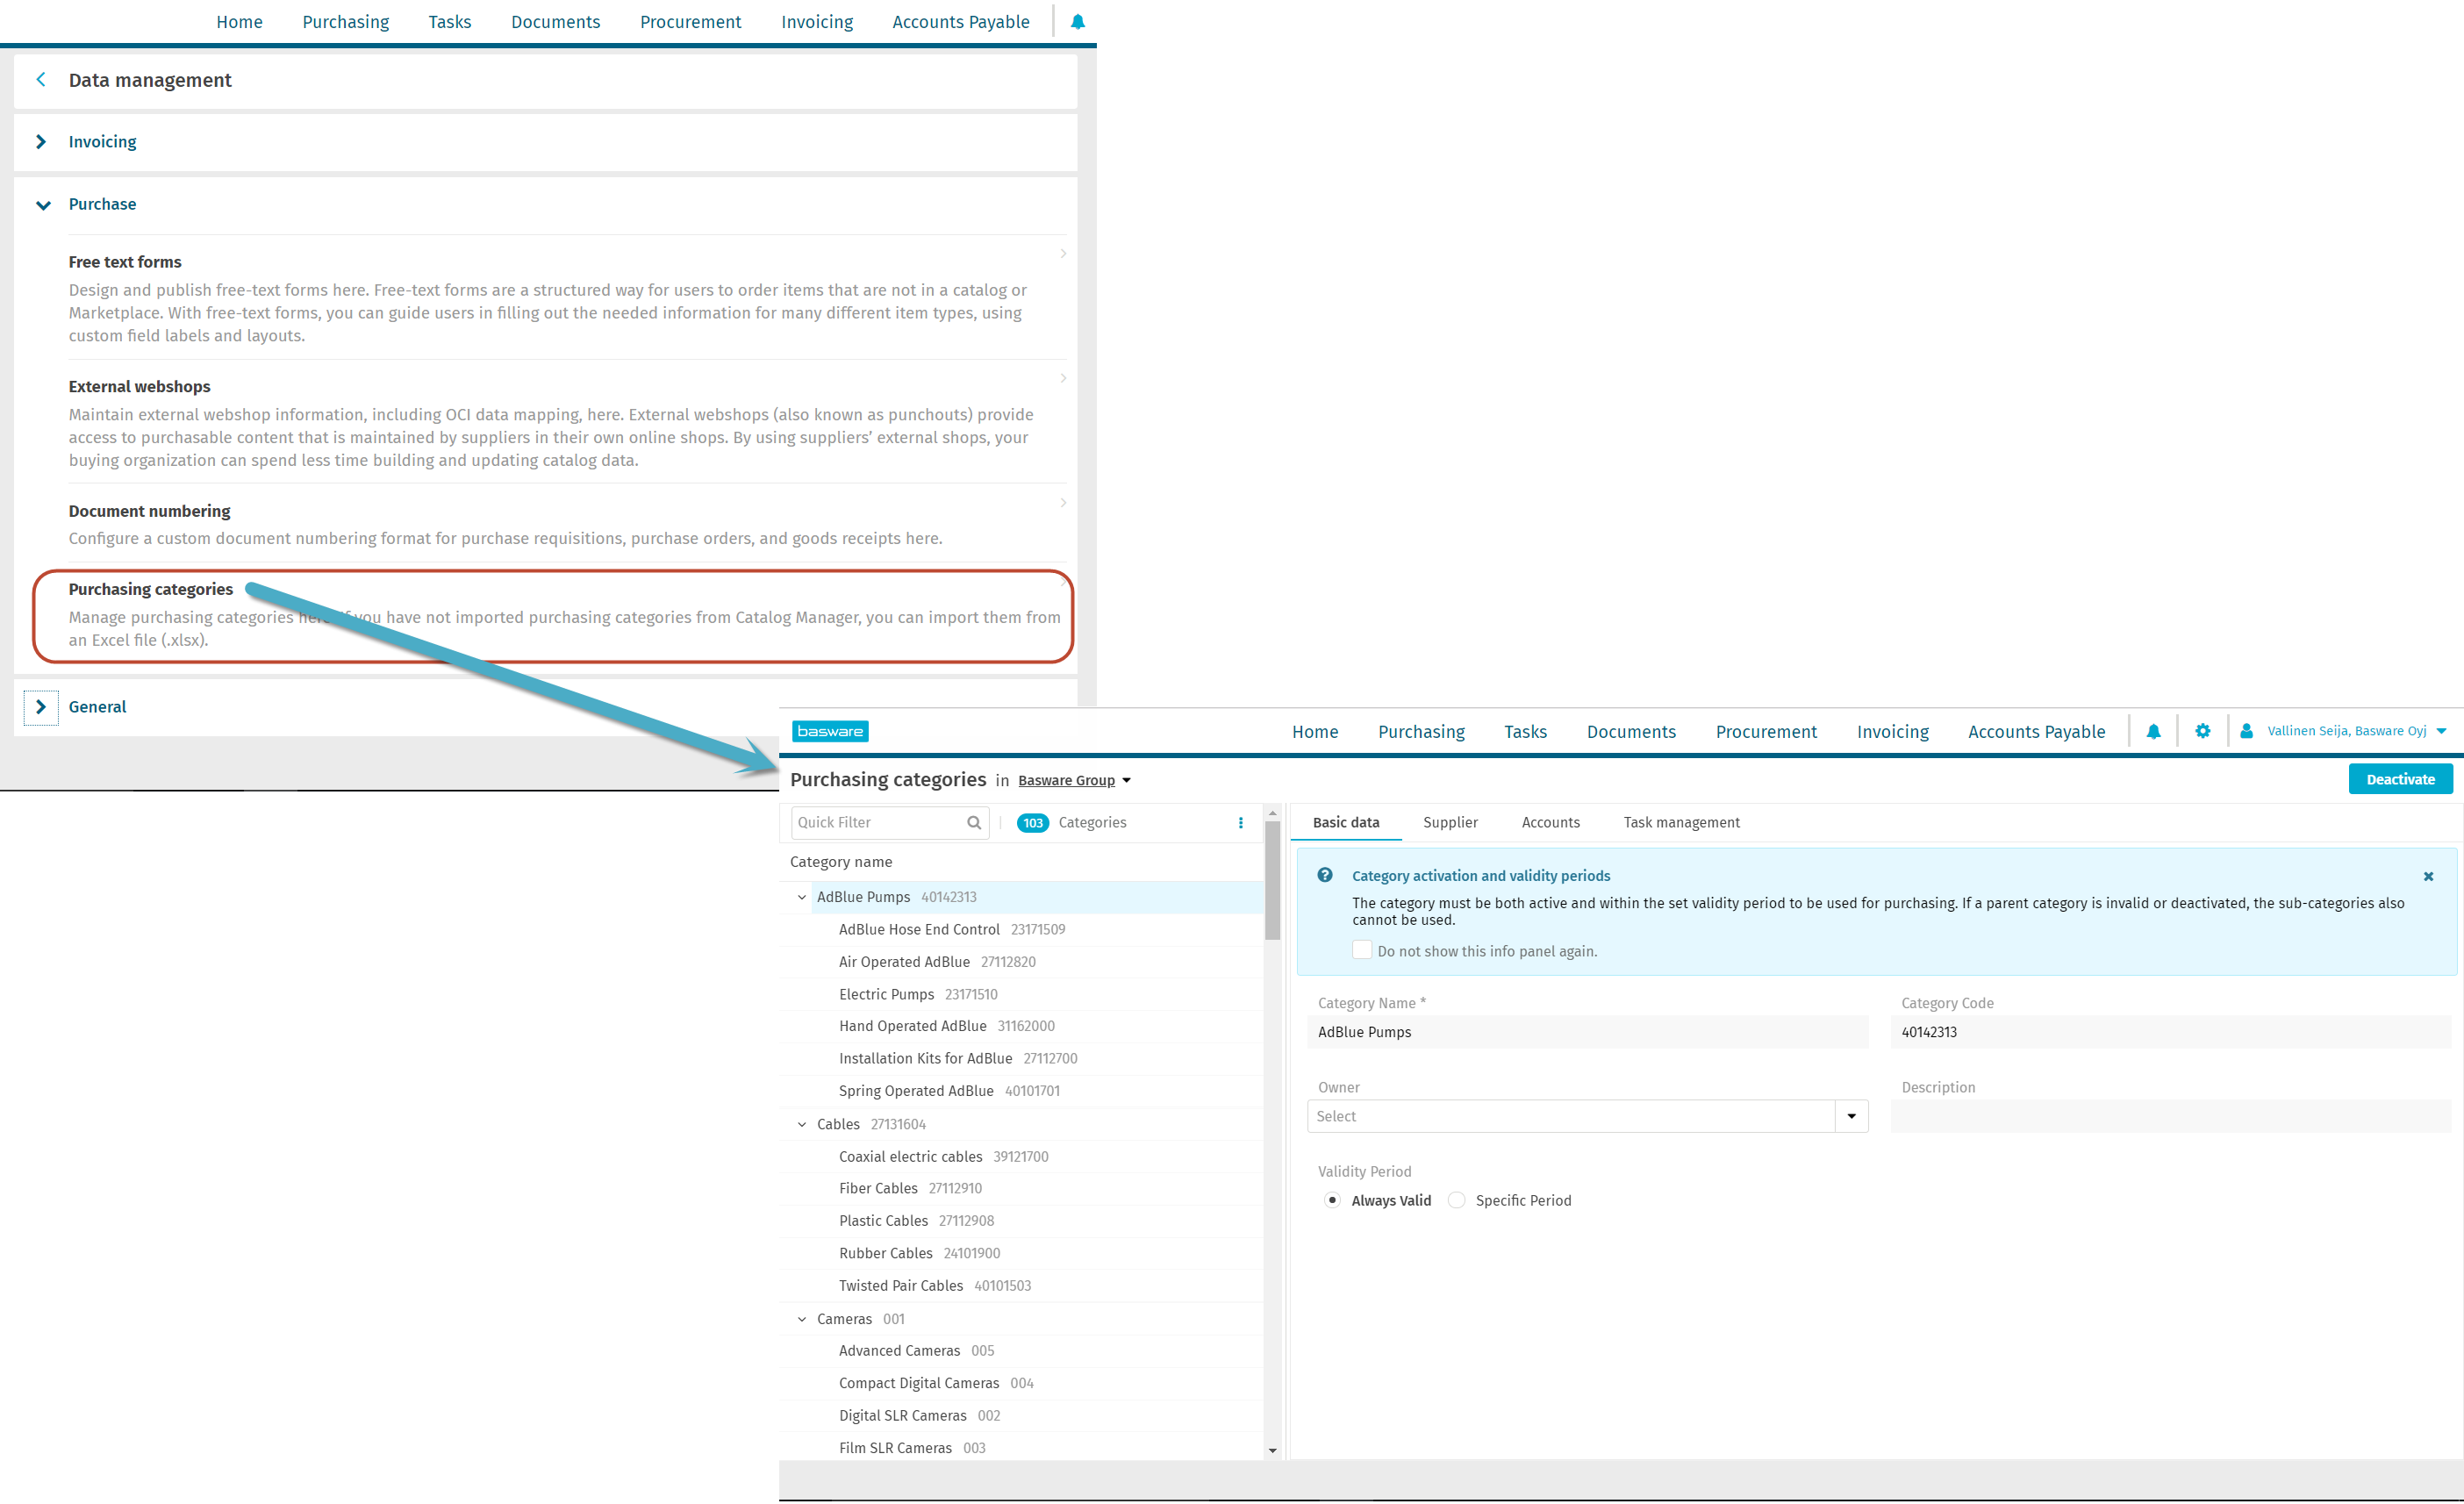Click the back arrow beside Data management
The width and height of the screenshot is (2464, 1504).
coord(41,79)
